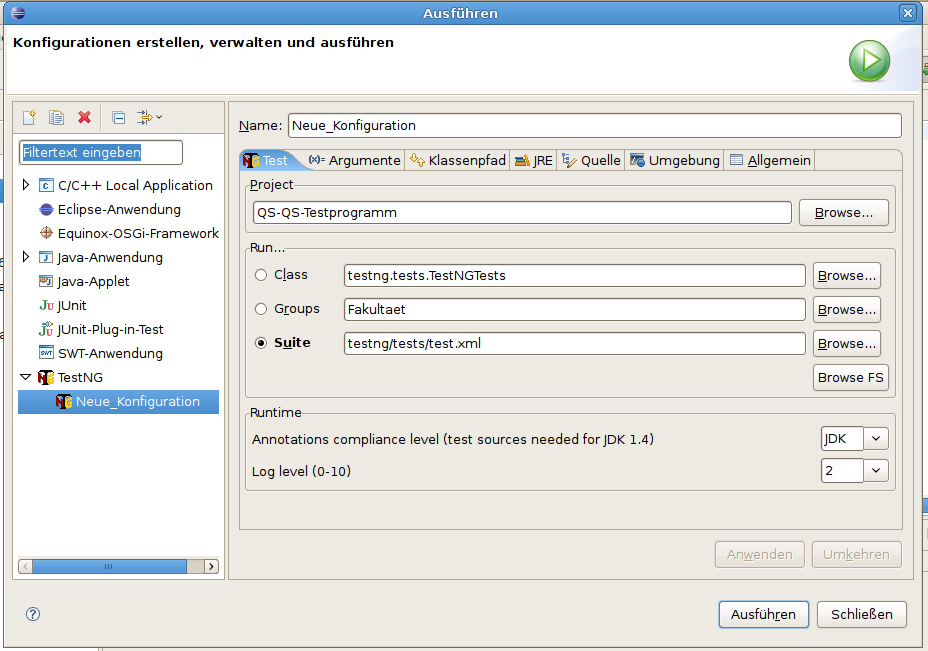
Task: Click the Project text field
Action: pyautogui.click(x=522, y=212)
